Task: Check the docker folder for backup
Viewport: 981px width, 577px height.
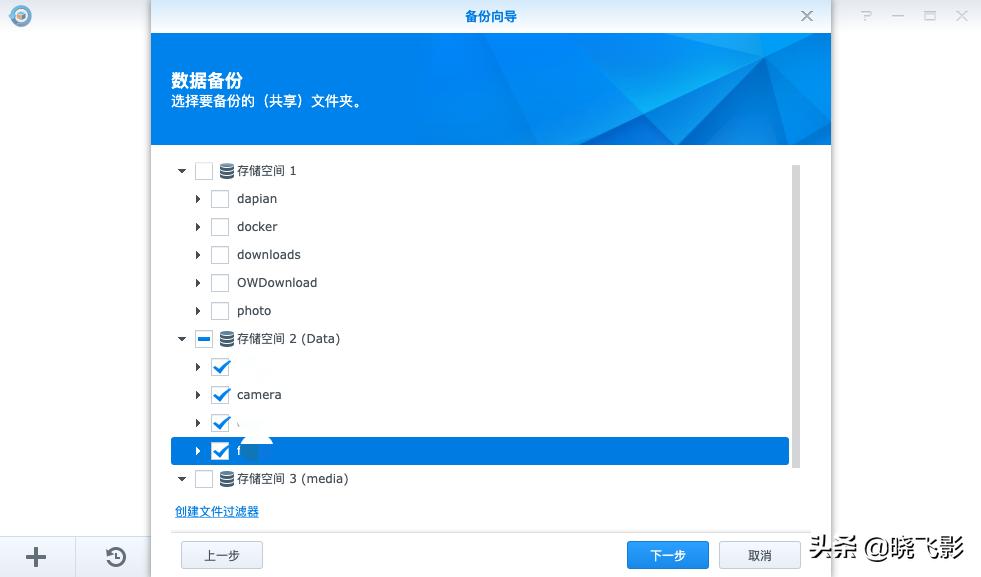Action: tap(220, 226)
